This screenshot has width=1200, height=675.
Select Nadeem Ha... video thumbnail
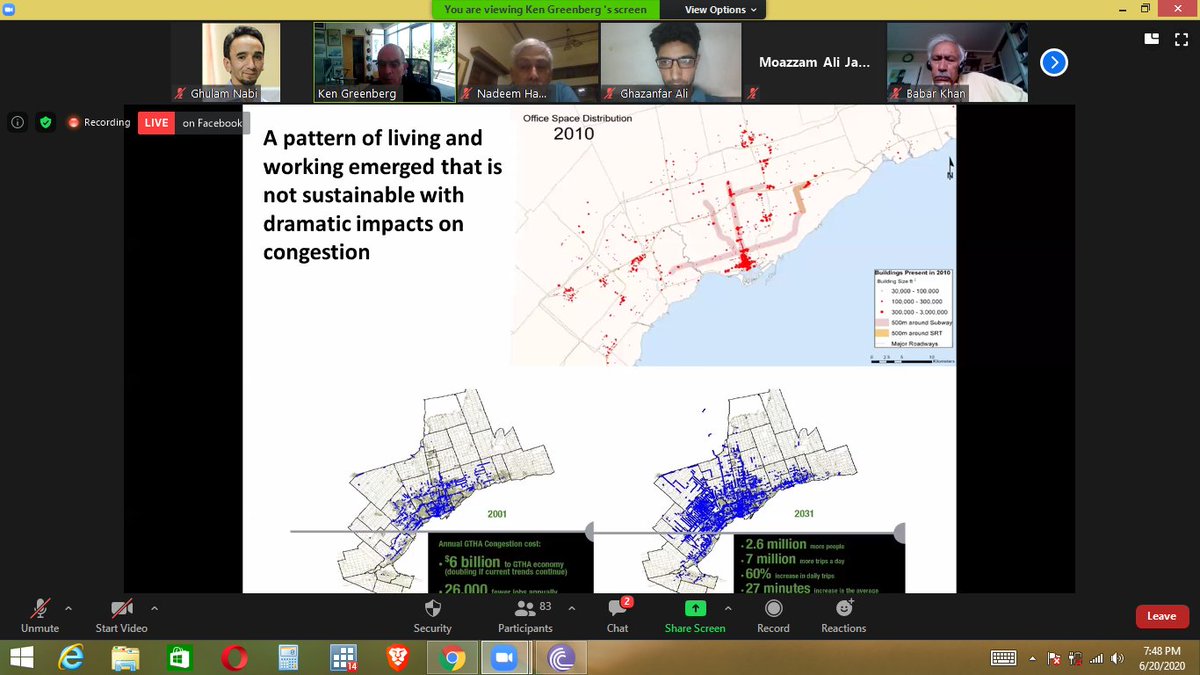tap(528, 62)
